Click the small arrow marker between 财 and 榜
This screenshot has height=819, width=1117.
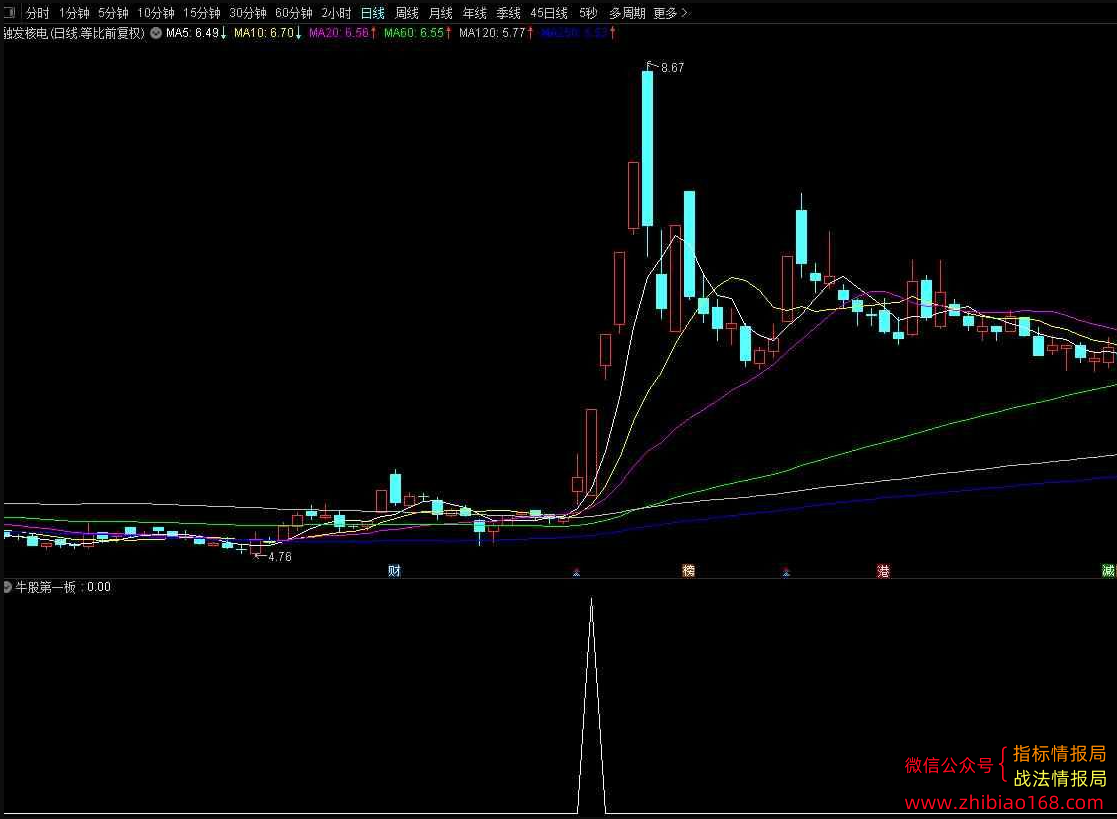pos(576,572)
